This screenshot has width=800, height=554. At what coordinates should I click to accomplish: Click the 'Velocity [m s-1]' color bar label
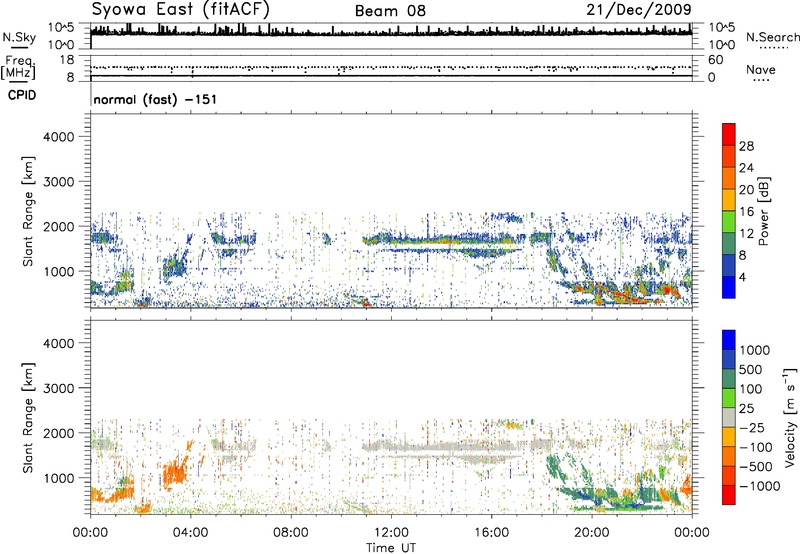790,417
